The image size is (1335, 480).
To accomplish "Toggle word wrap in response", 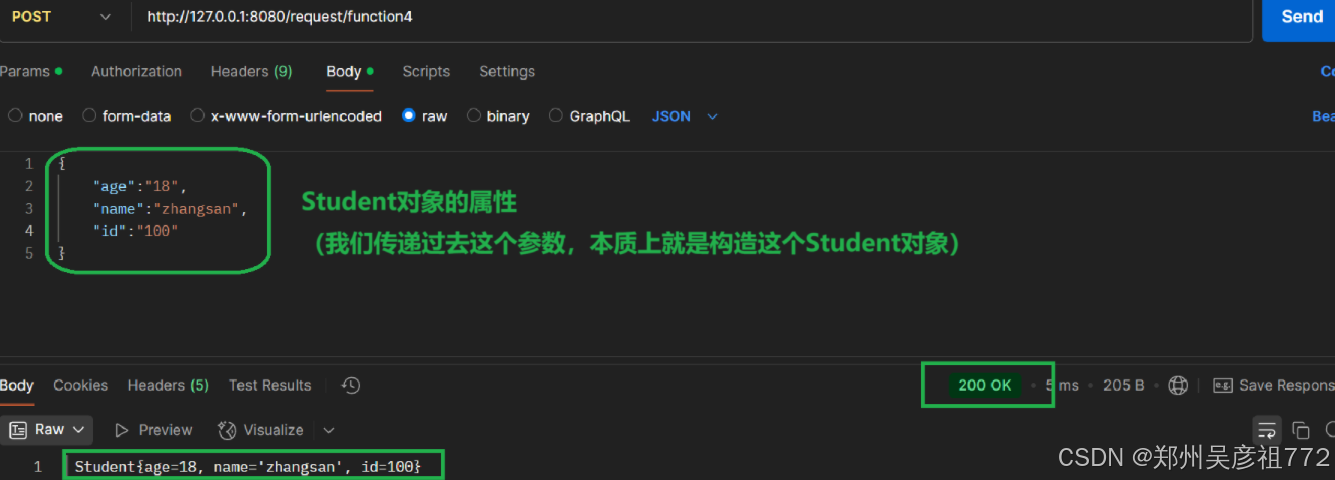I will (1267, 430).
